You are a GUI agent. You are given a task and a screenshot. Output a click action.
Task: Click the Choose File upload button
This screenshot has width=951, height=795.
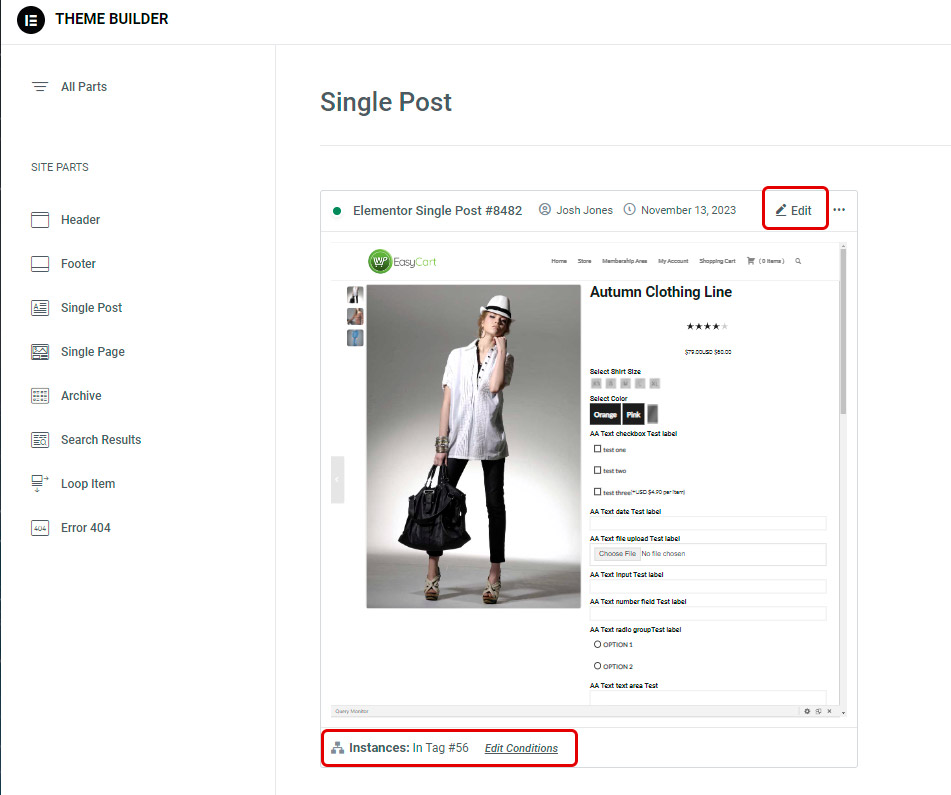[x=616, y=553]
